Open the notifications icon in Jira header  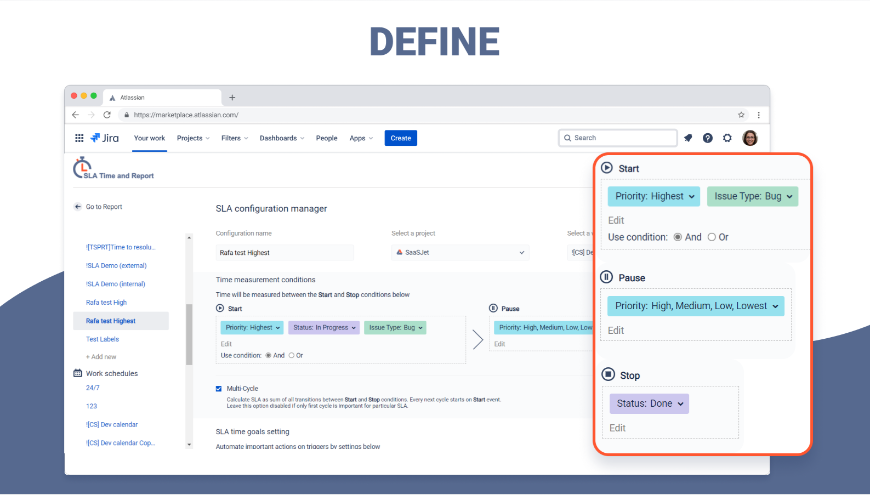pyautogui.click(x=688, y=138)
